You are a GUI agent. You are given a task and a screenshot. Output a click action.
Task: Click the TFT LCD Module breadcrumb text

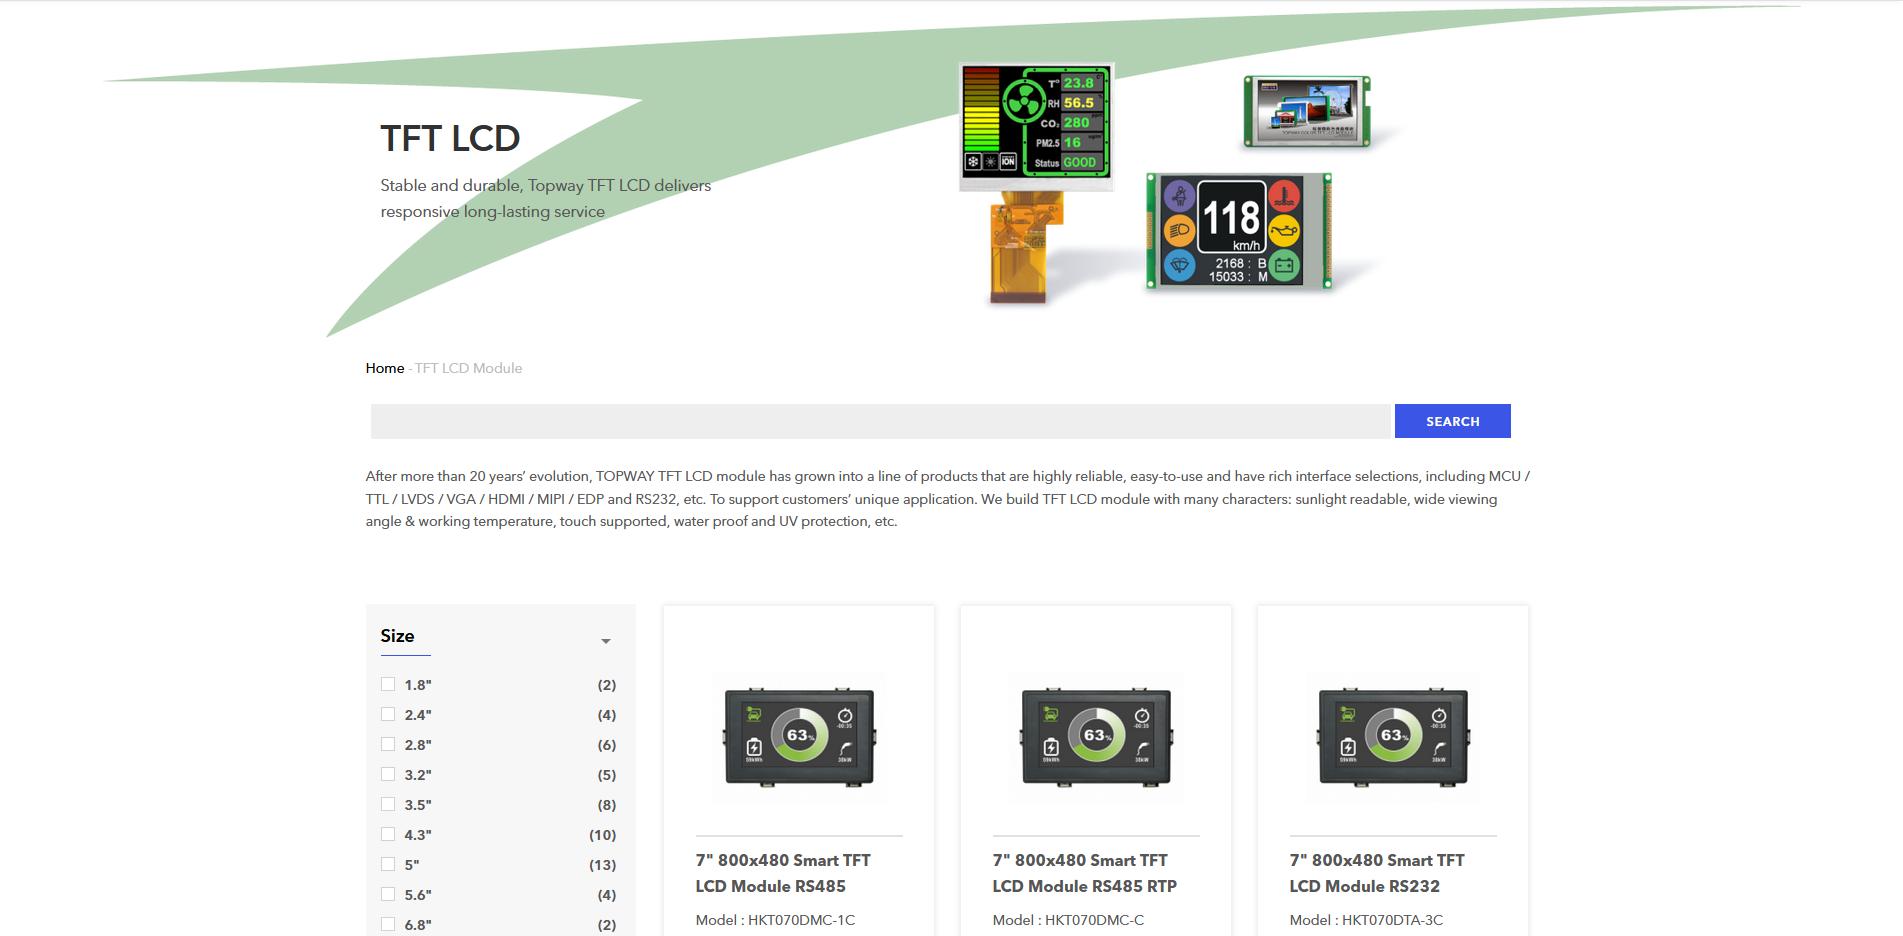pos(468,368)
